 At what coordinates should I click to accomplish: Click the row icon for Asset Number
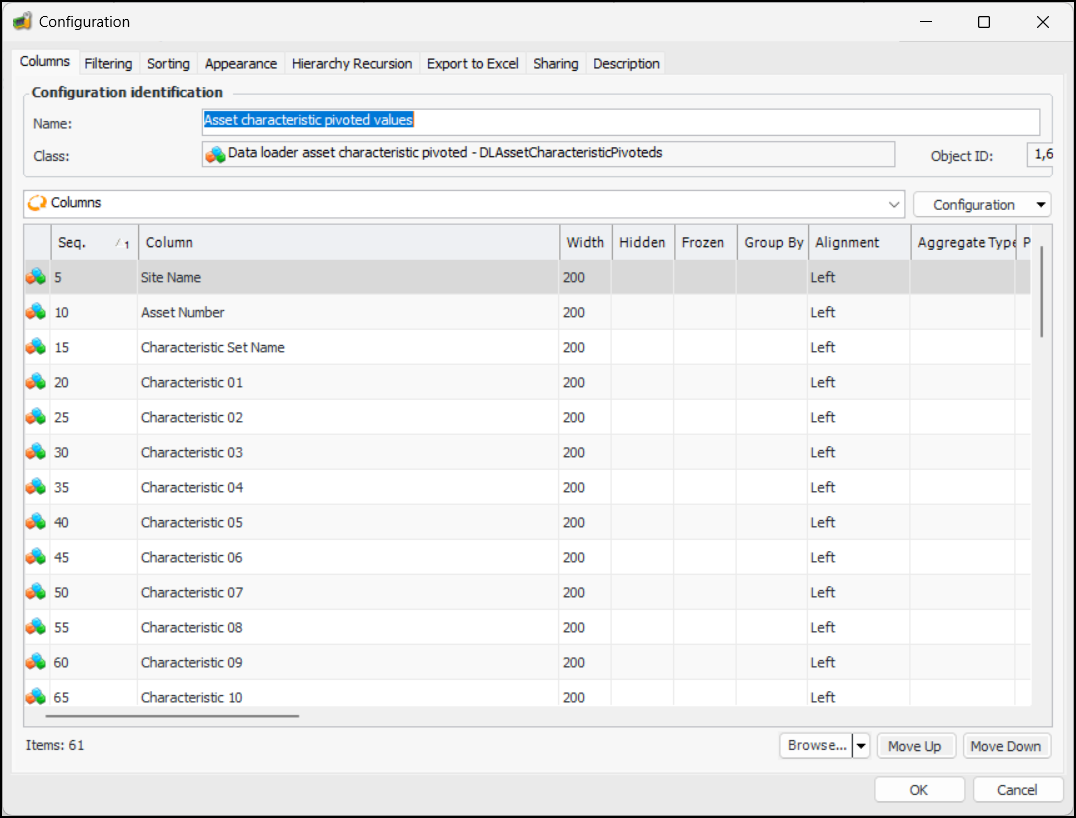pos(36,312)
